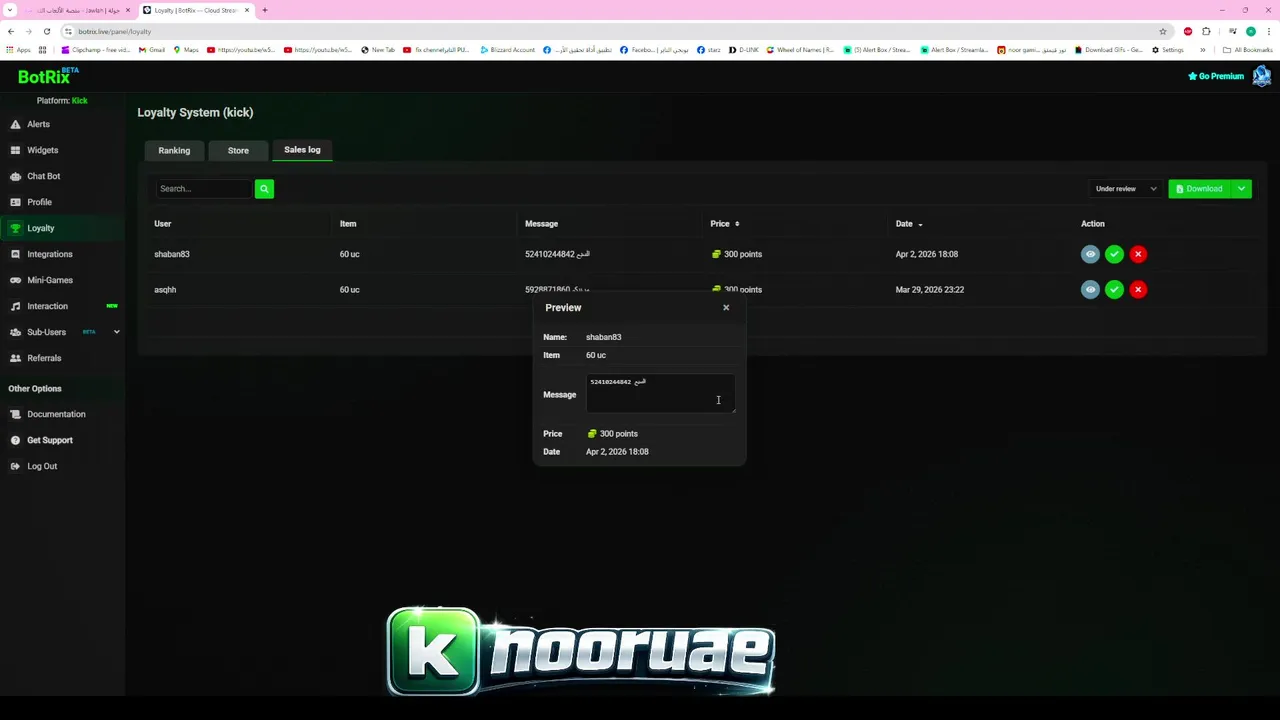Image resolution: width=1280 pixels, height=720 pixels.
Task: Open the browser extensions menu
Action: 1206,31
